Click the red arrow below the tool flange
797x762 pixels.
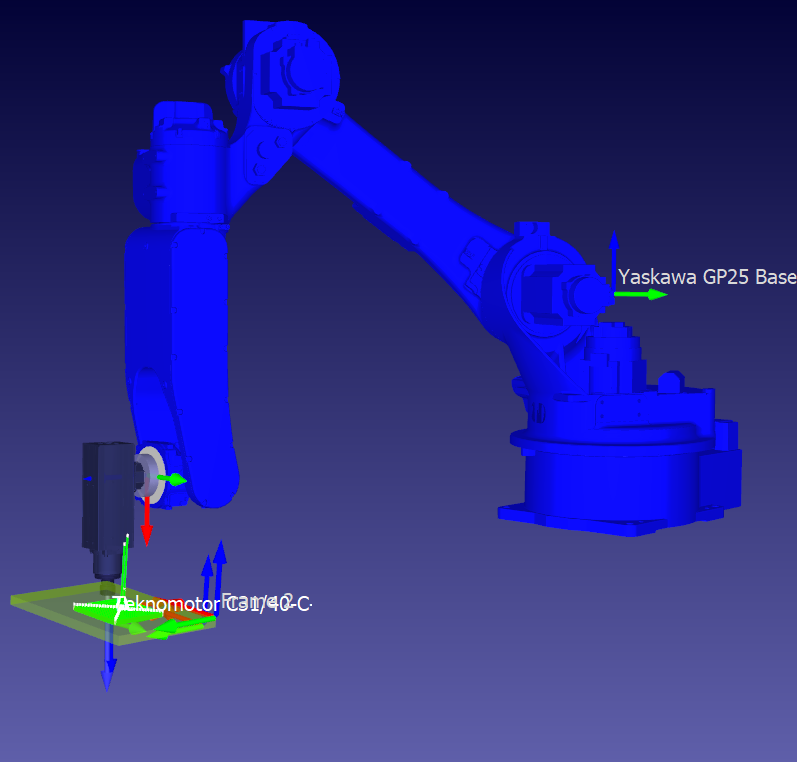point(146,525)
